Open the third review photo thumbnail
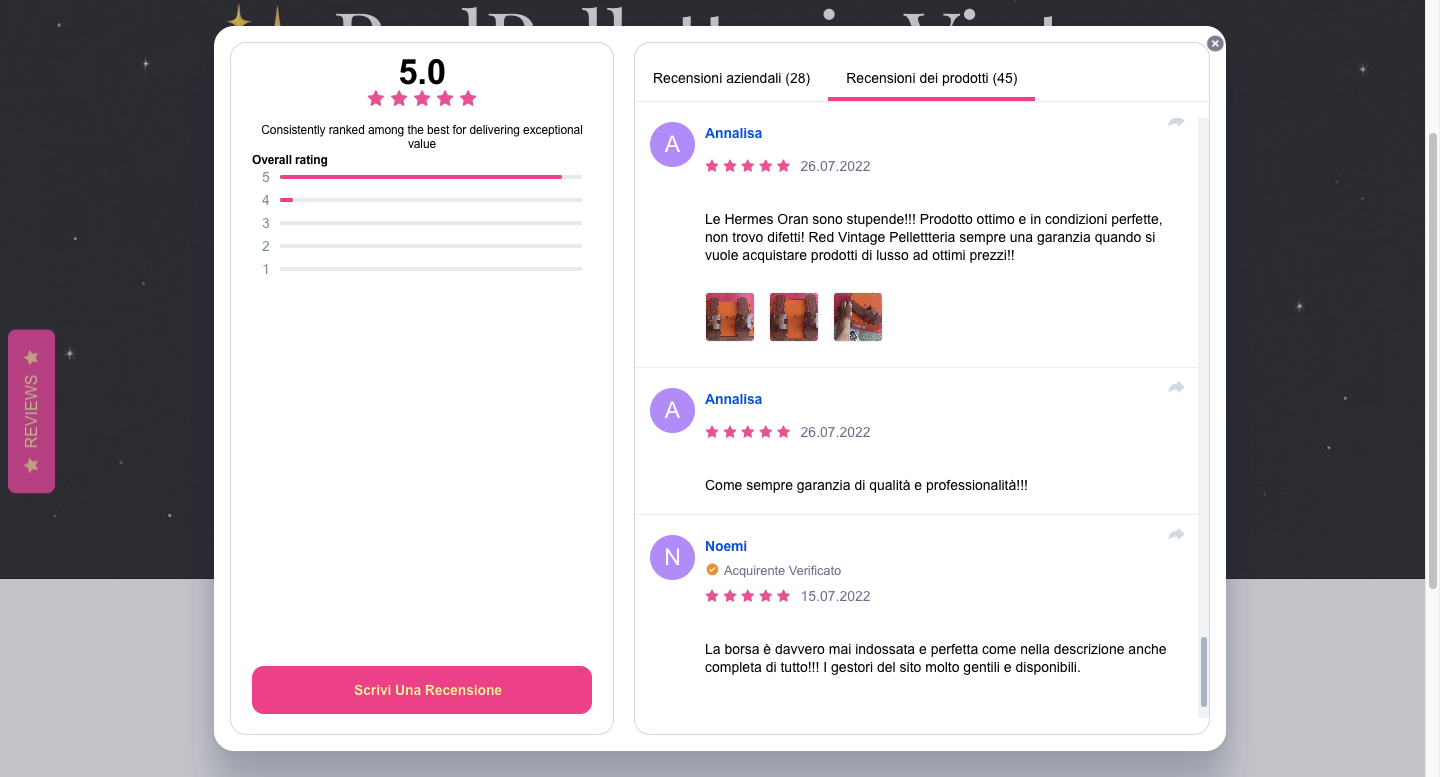 pos(858,317)
